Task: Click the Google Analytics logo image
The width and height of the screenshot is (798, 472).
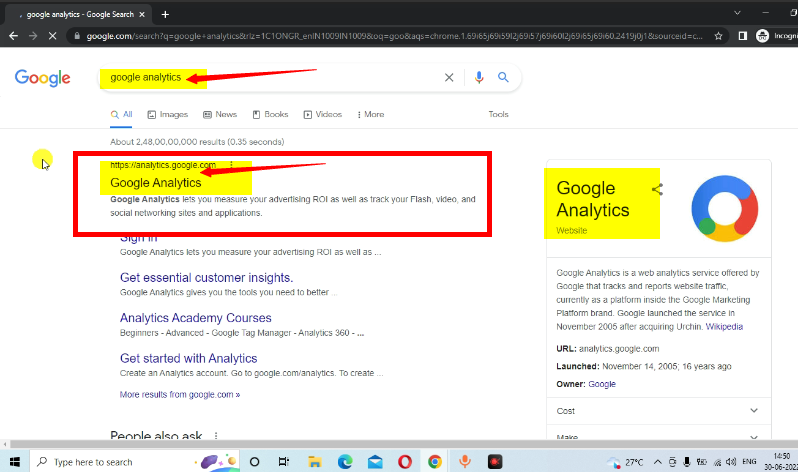Action: point(725,208)
